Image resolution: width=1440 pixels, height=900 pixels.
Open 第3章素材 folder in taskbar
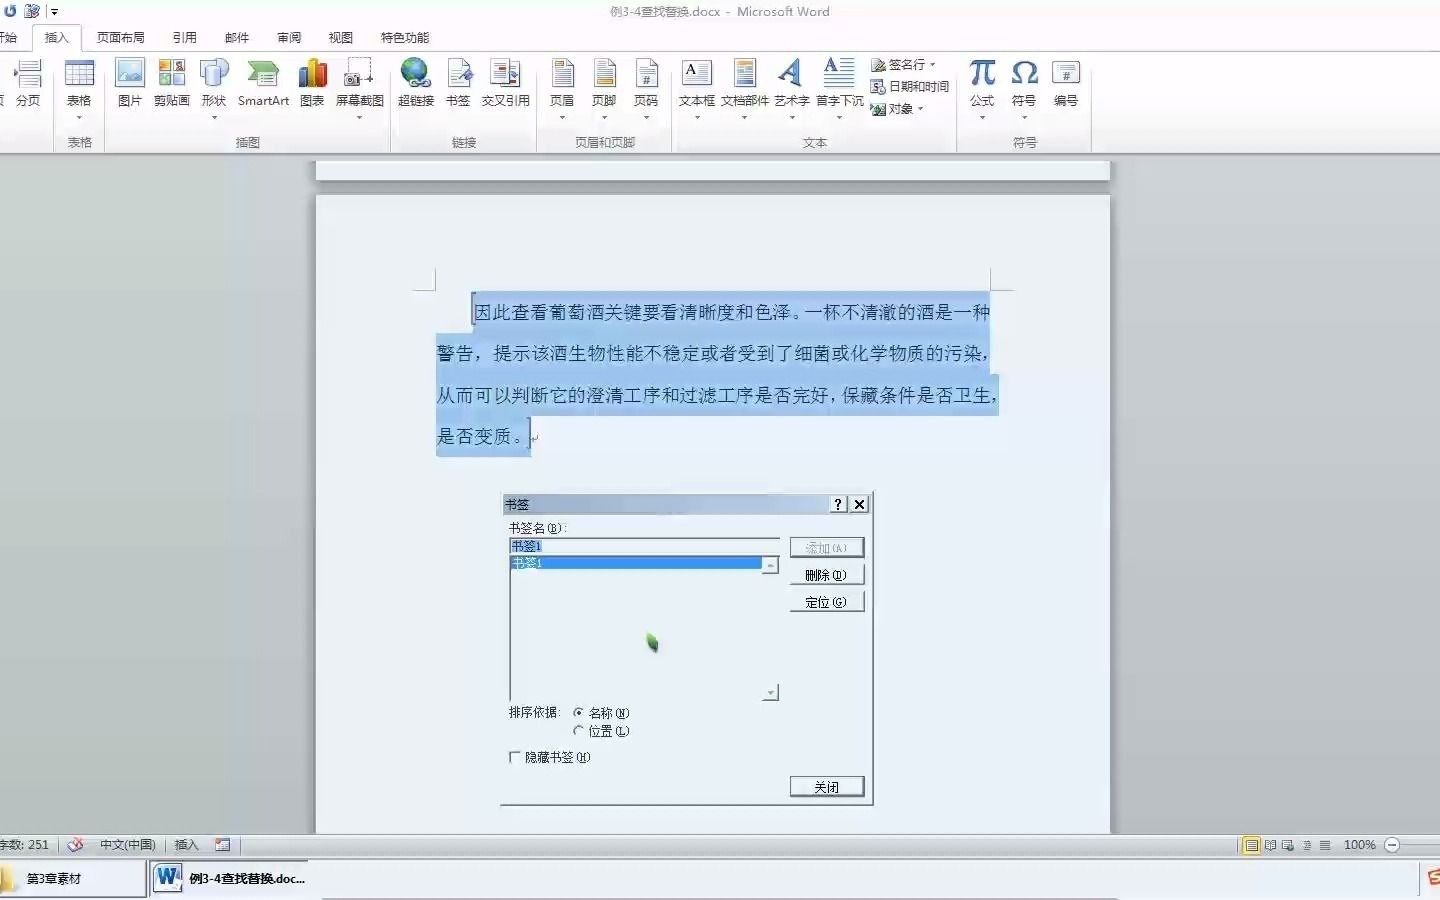click(x=71, y=879)
